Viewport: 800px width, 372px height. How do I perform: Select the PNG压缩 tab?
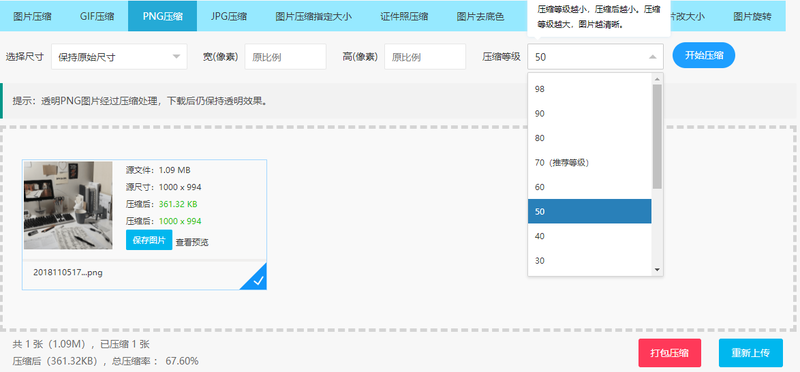tap(162, 16)
